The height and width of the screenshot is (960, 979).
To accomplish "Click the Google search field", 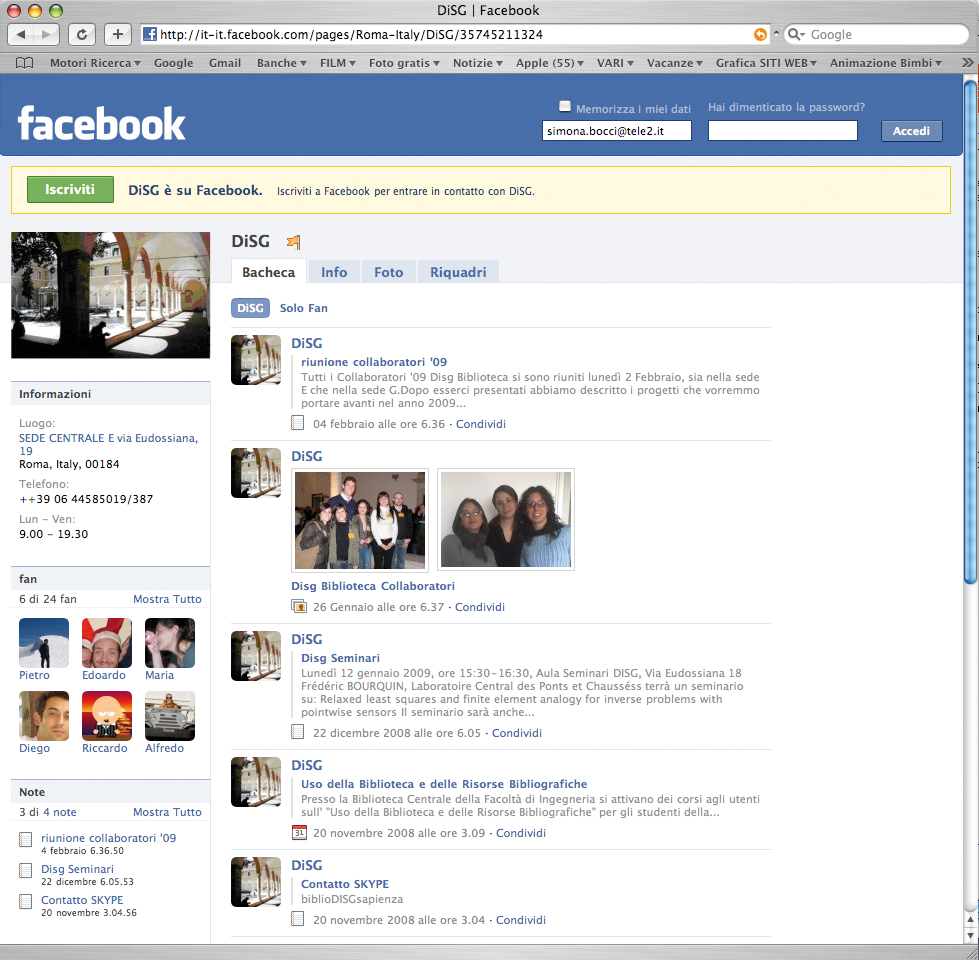I will click(x=877, y=34).
